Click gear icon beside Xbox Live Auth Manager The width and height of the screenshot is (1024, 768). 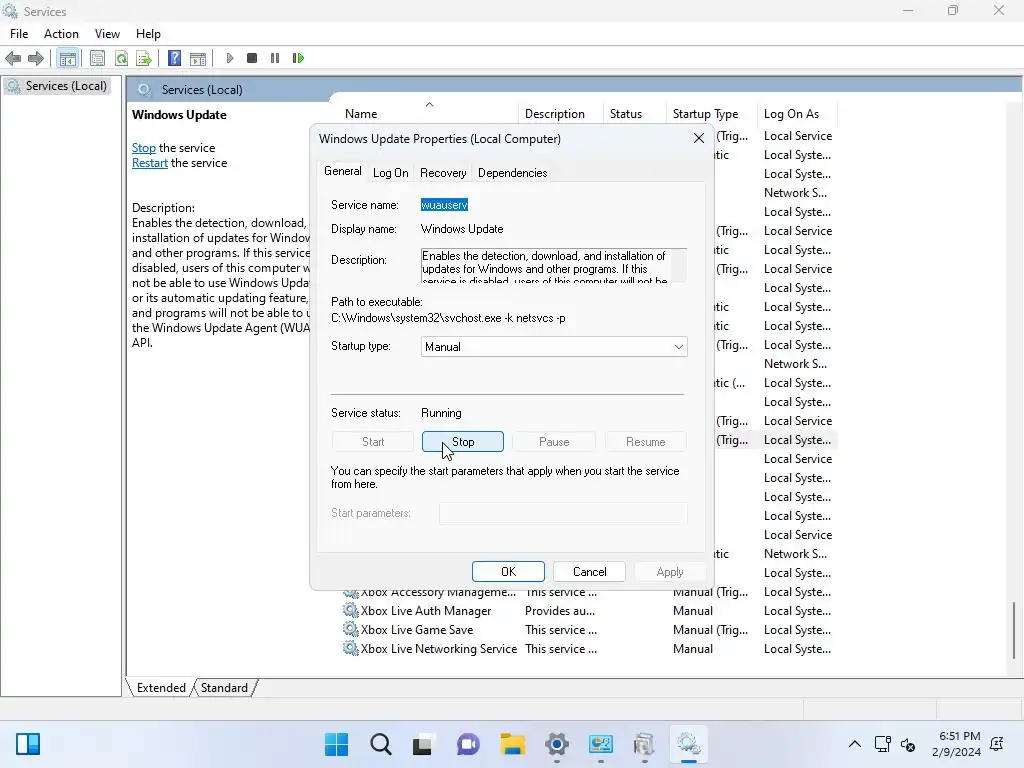[351, 611]
